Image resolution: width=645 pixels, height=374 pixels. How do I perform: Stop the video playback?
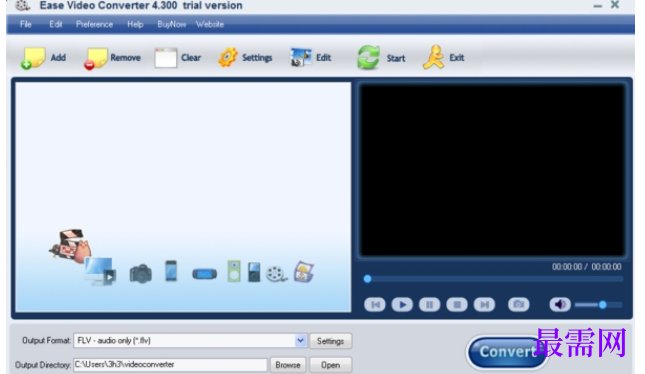(x=457, y=304)
